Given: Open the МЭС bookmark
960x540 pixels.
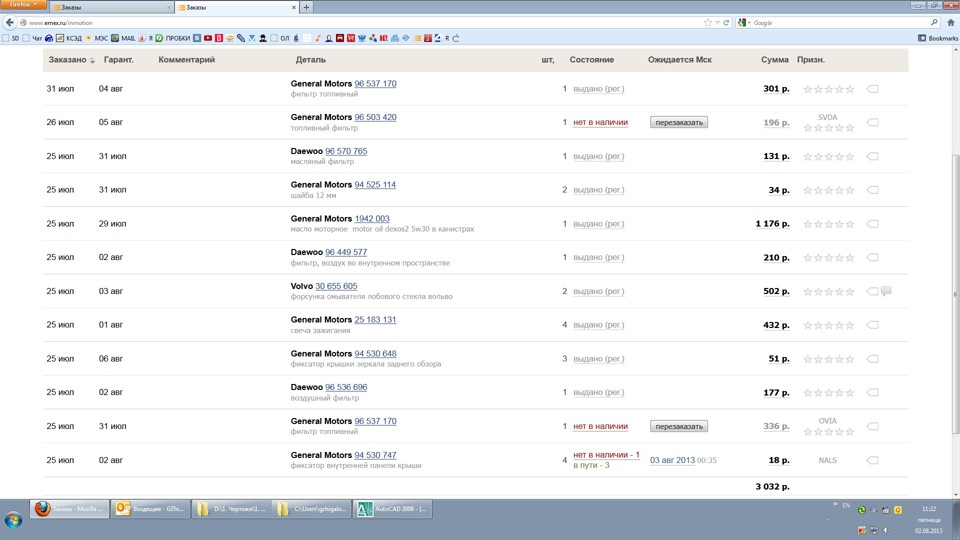Looking at the screenshot, I should click(x=96, y=38).
